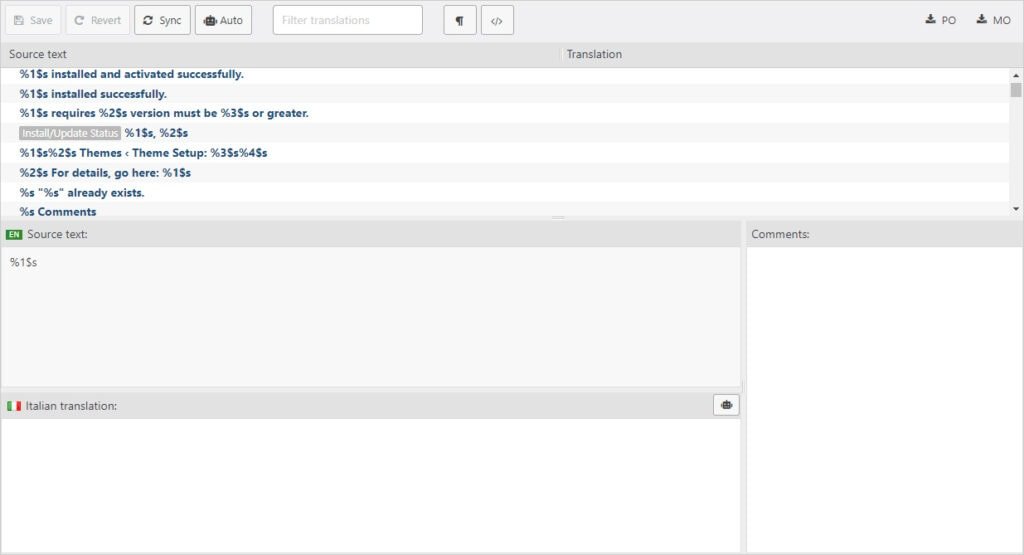The image size is (1024, 555).
Task: Click the Auto translate robot button
Action: tap(223, 20)
